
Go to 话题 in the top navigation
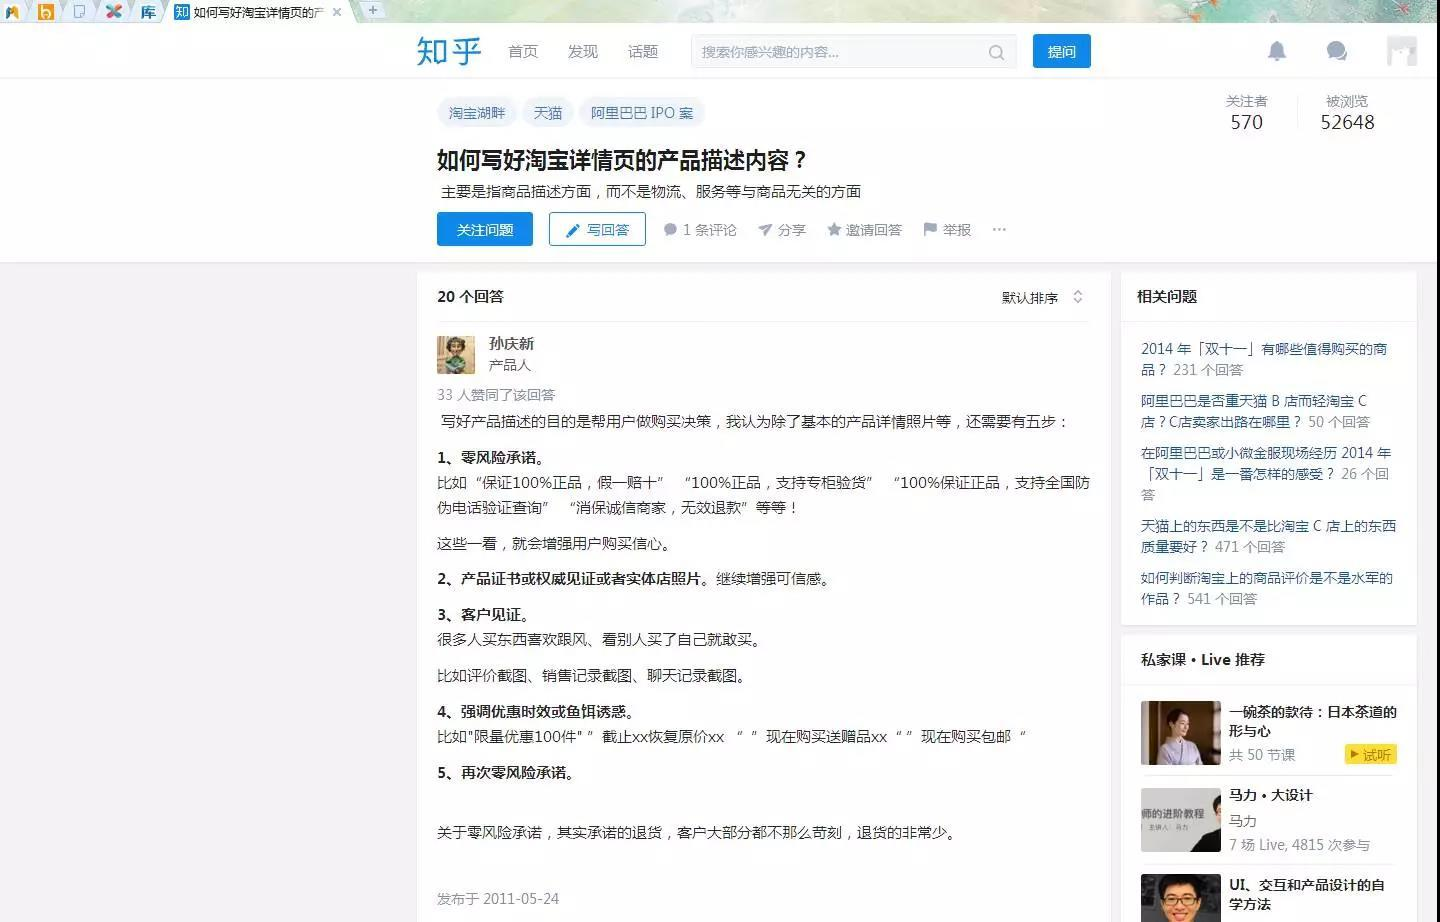tap(643, 52)
